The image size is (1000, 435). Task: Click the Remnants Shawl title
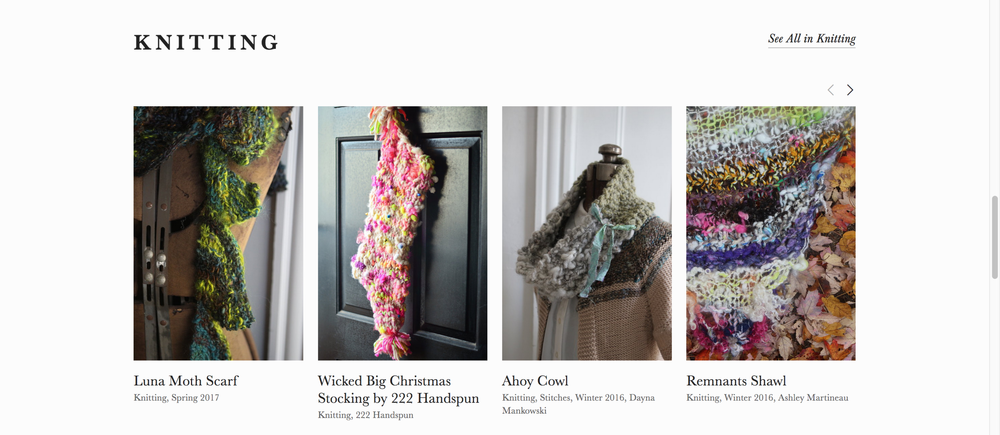[x=736, y=381]
